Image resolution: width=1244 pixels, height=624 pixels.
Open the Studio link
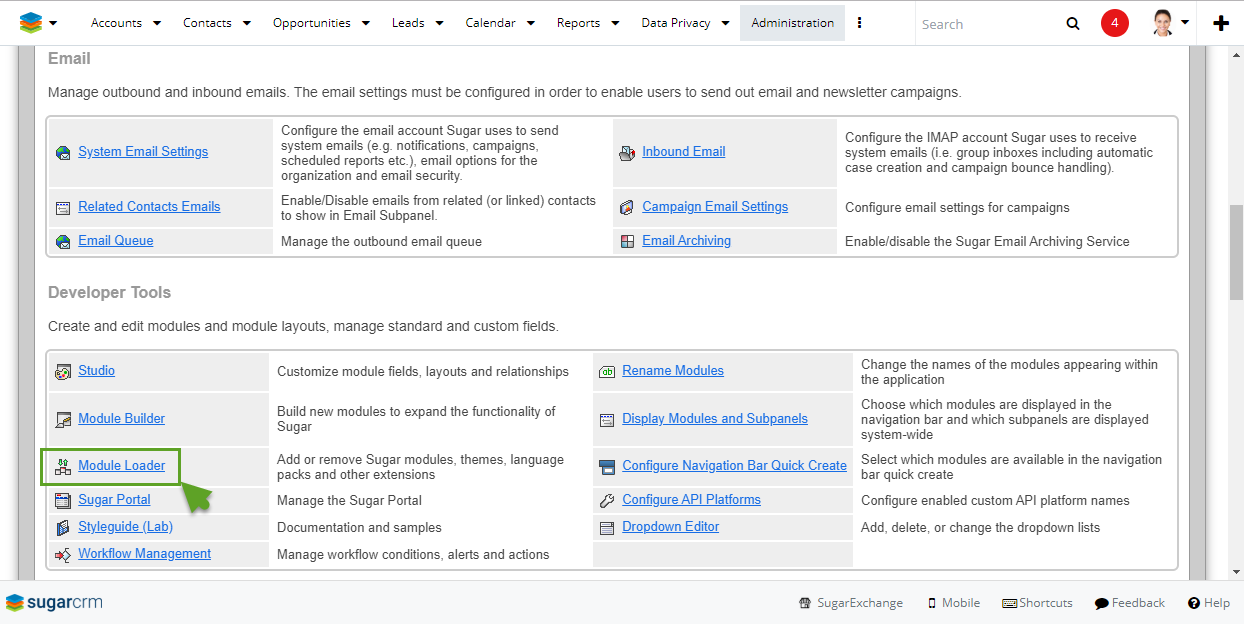click(x=97, y=371)
